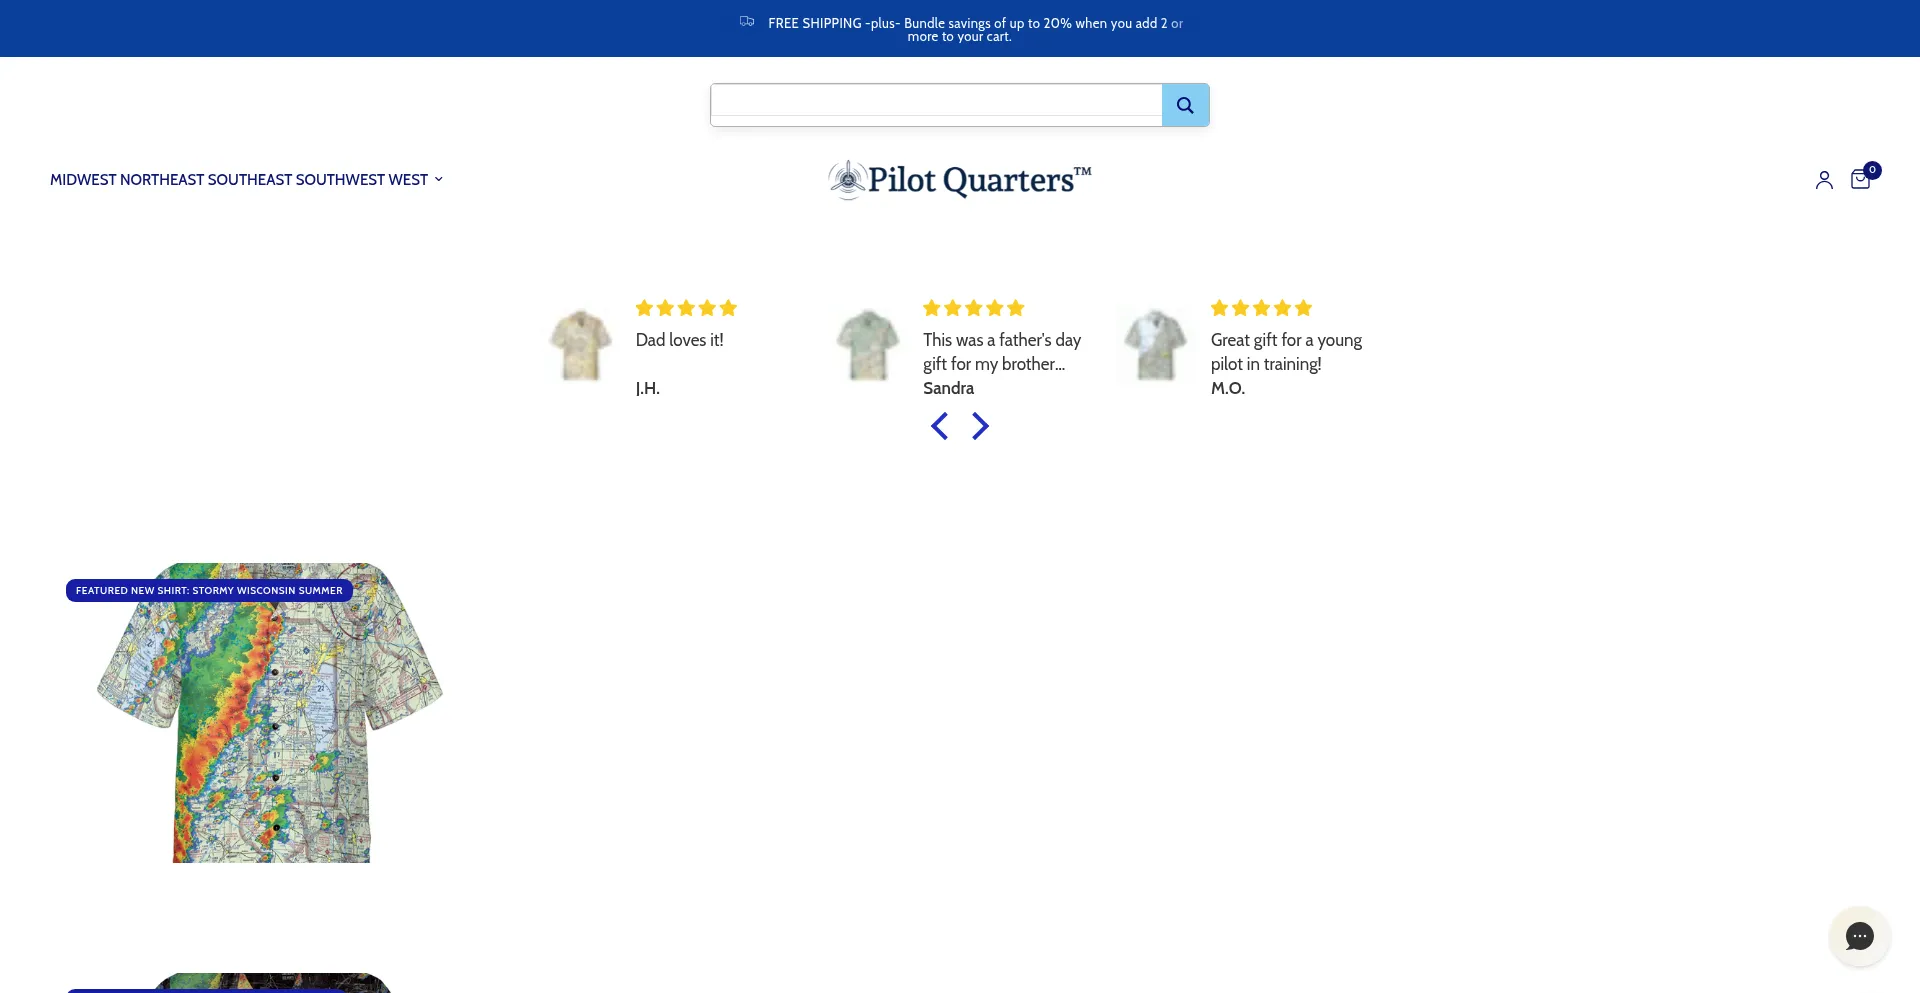Click reviewer name M.O.
This screenshot has width=1920, height=993.
click(1228, 388)
